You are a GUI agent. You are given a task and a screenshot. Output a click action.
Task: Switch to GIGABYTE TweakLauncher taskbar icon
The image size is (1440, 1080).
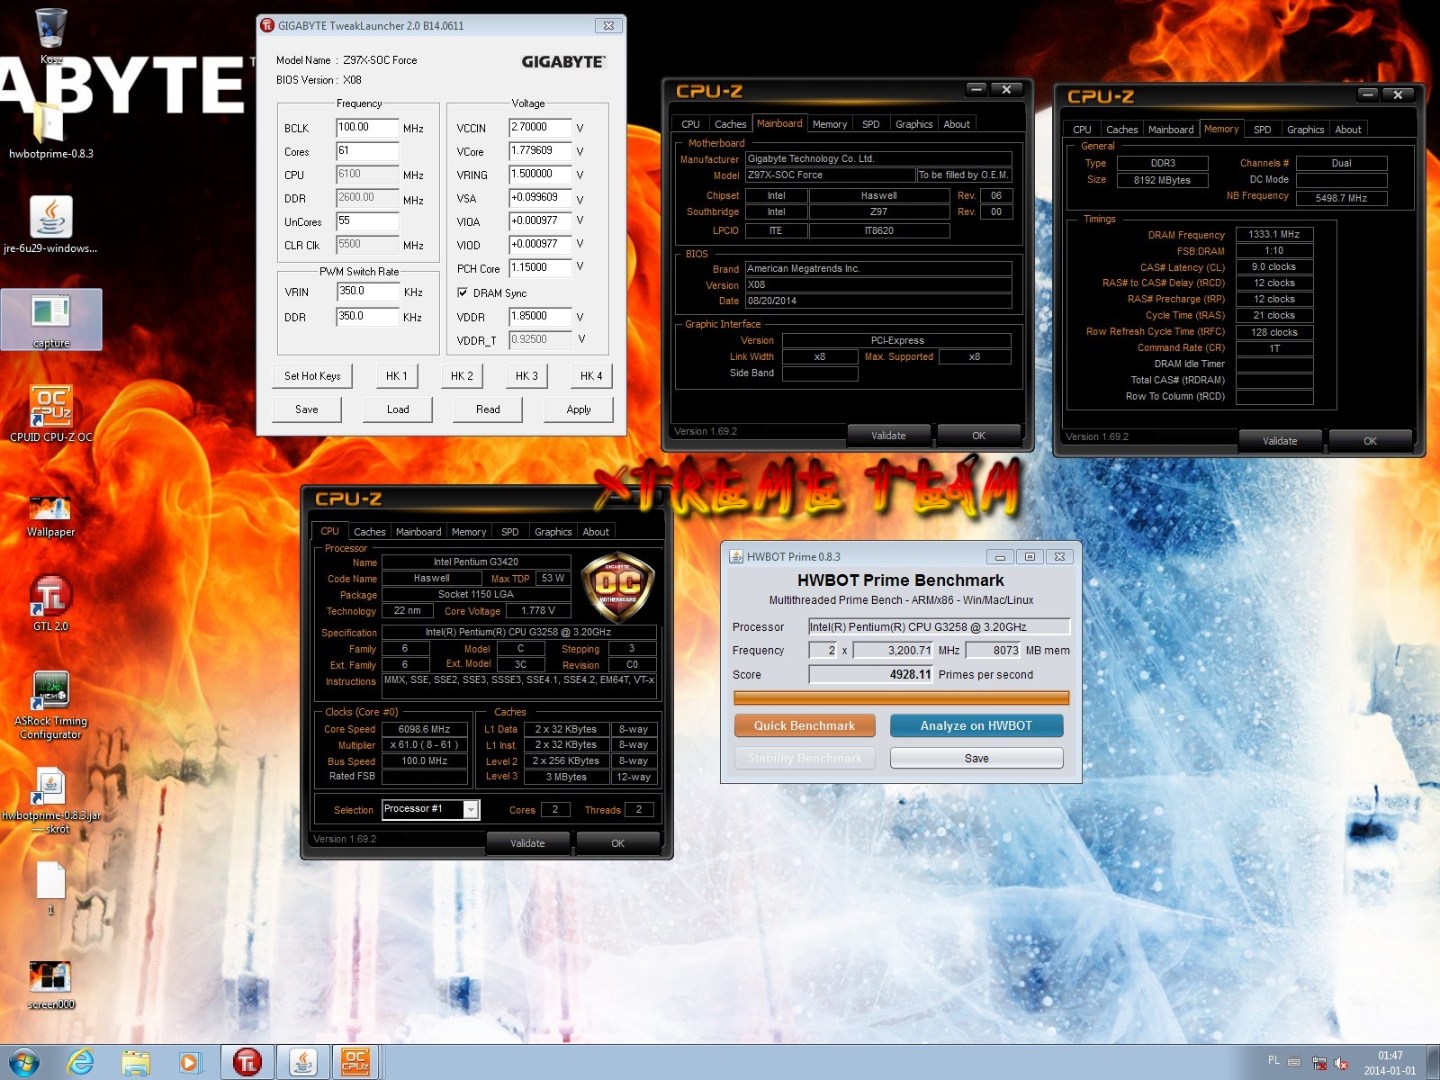247,1062
